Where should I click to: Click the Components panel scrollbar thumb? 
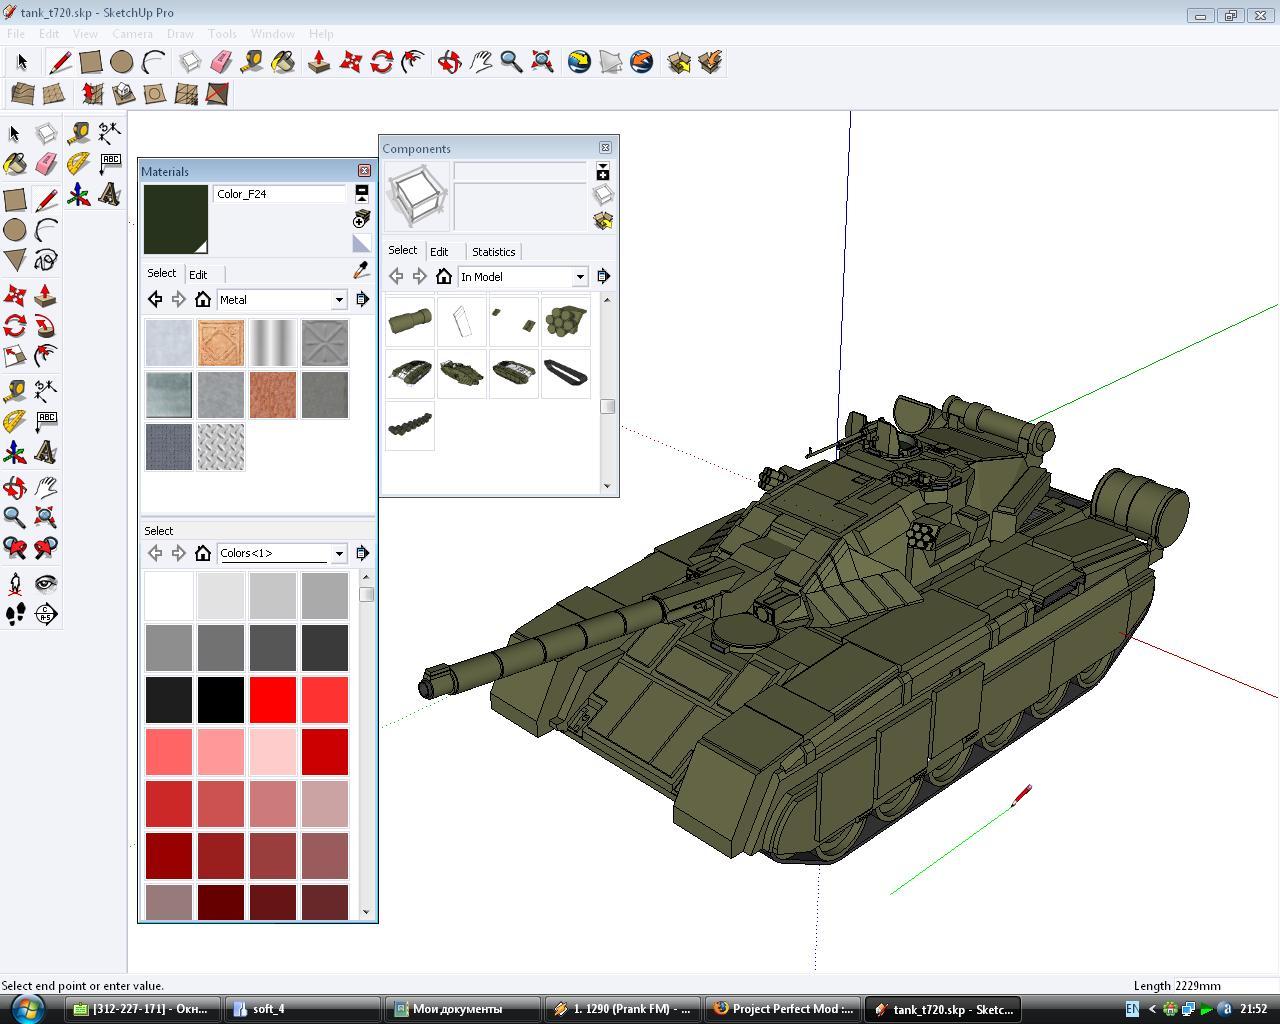pyautogui.click(x=607, y=406)
